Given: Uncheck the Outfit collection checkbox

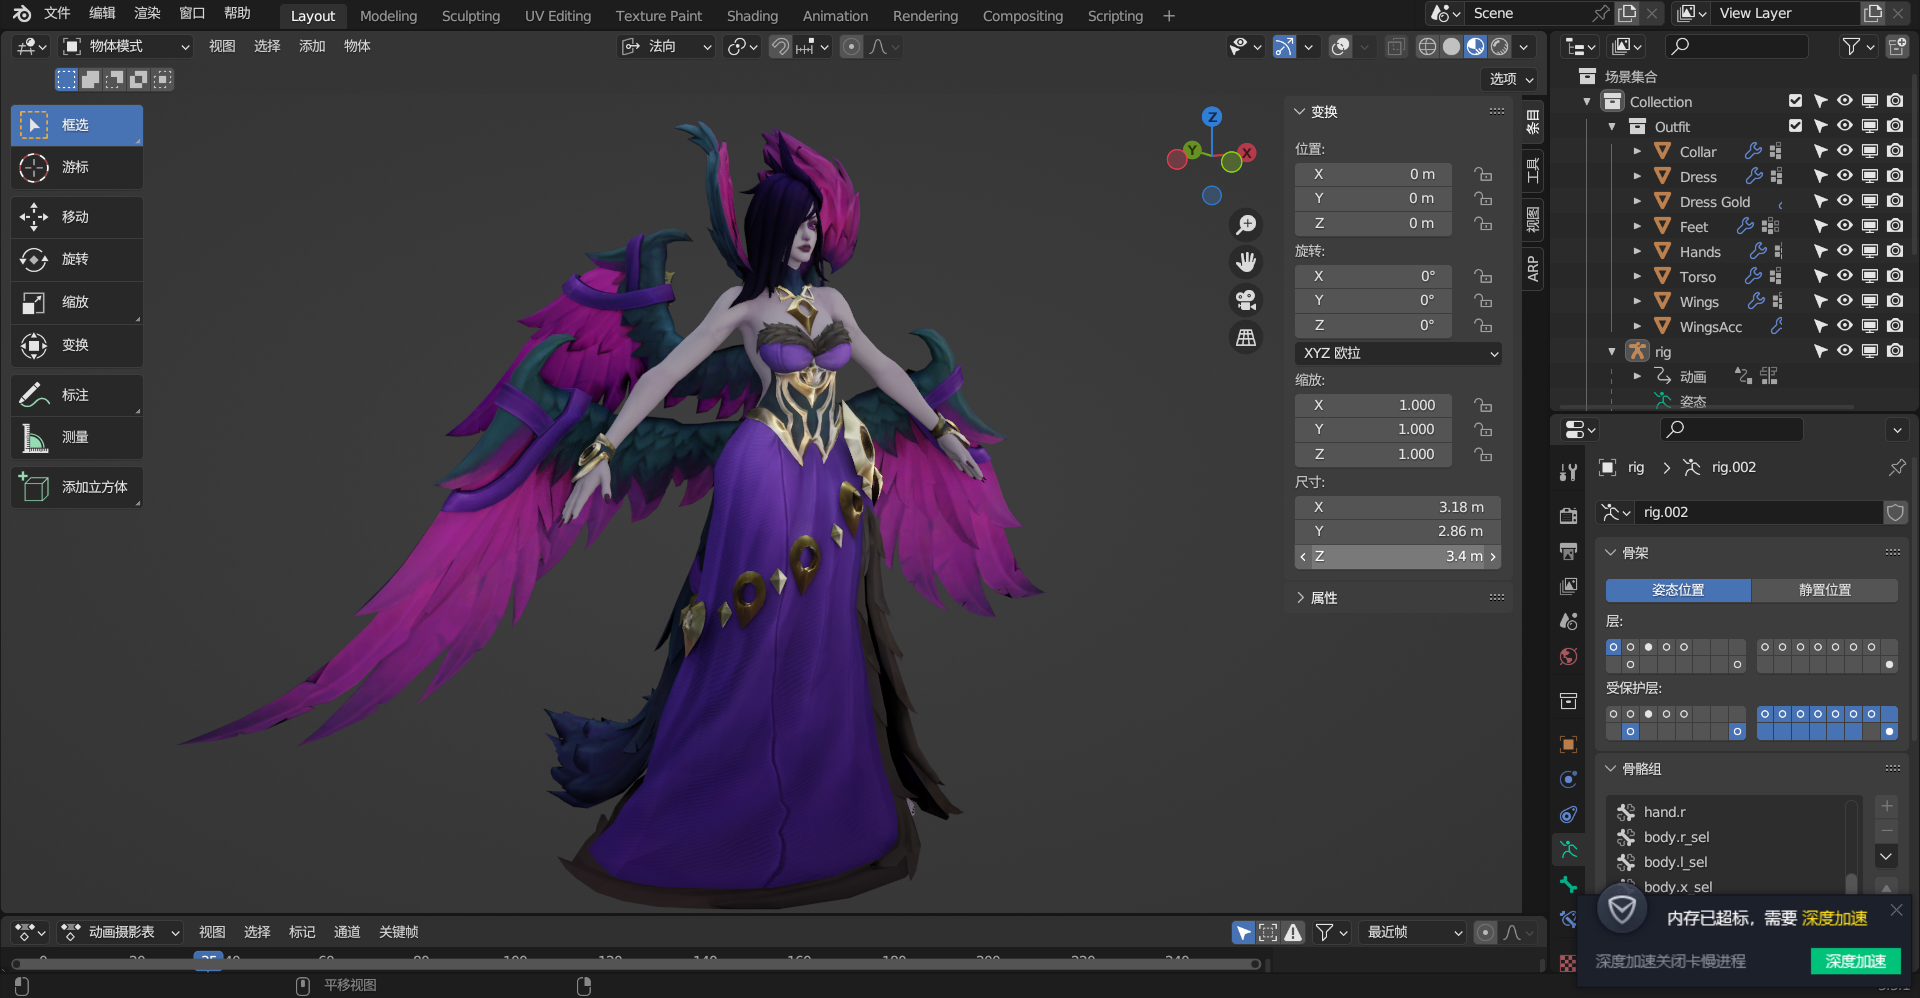Looking at the screenshot, I should tap(1795, 126).
